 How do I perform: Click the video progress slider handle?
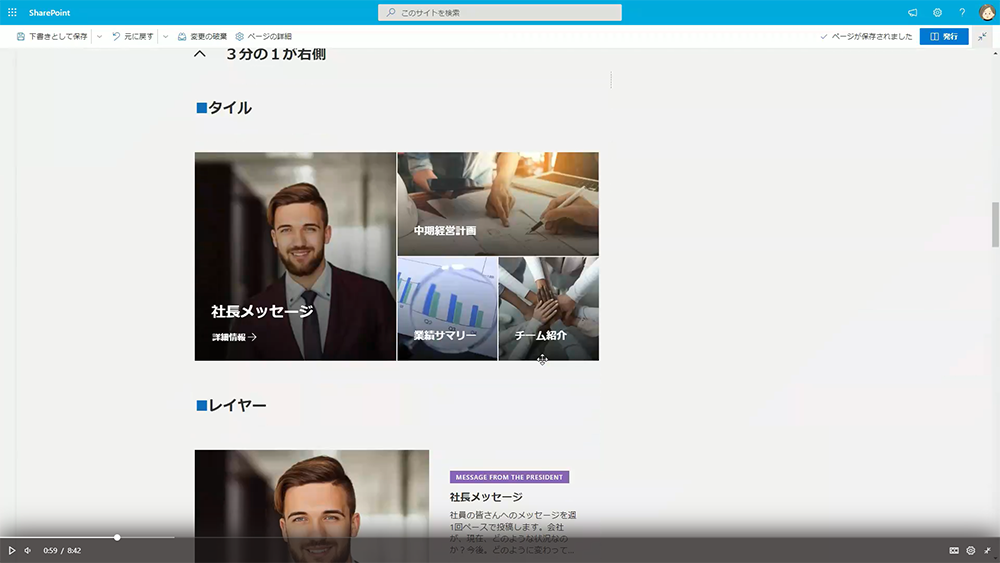pyautogui.click(x=117, y=537)
